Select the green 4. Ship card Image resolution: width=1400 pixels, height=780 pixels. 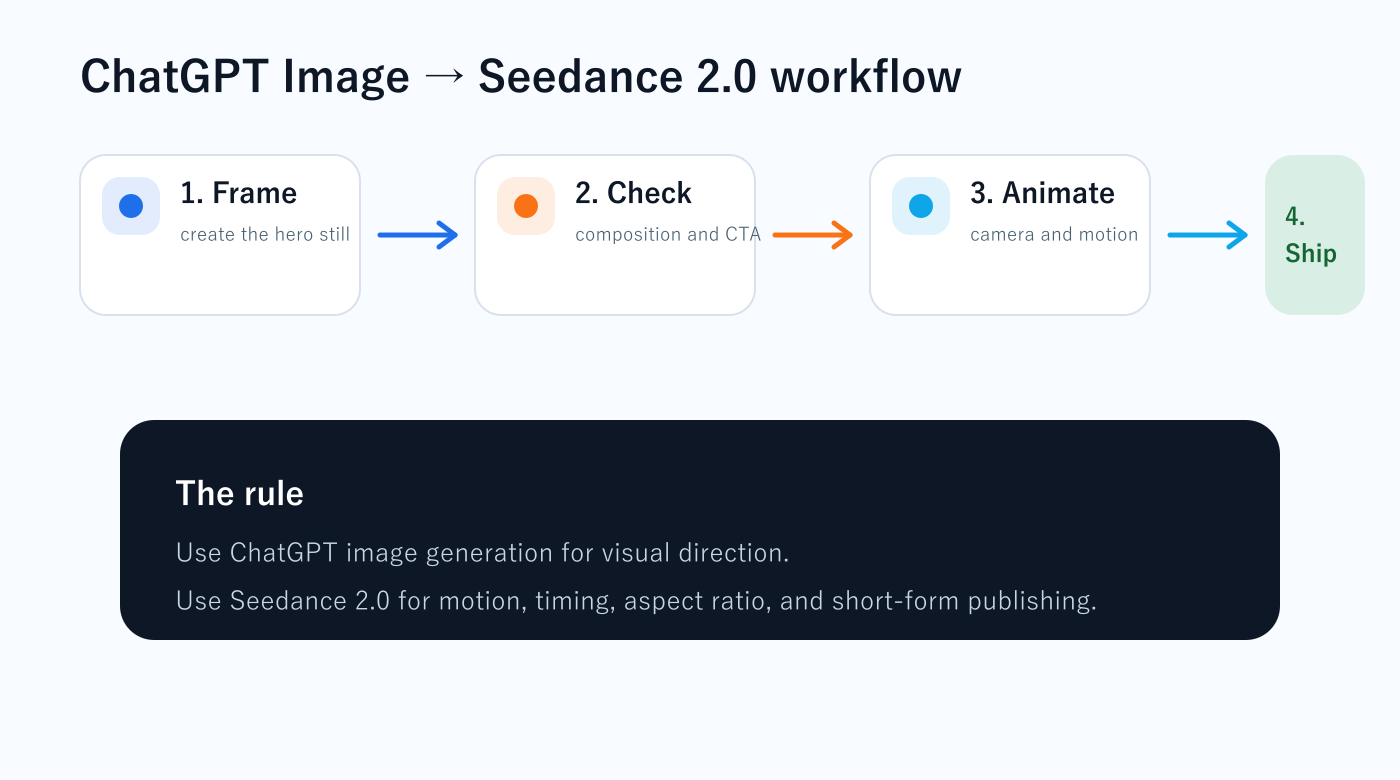coord(1315,235)
